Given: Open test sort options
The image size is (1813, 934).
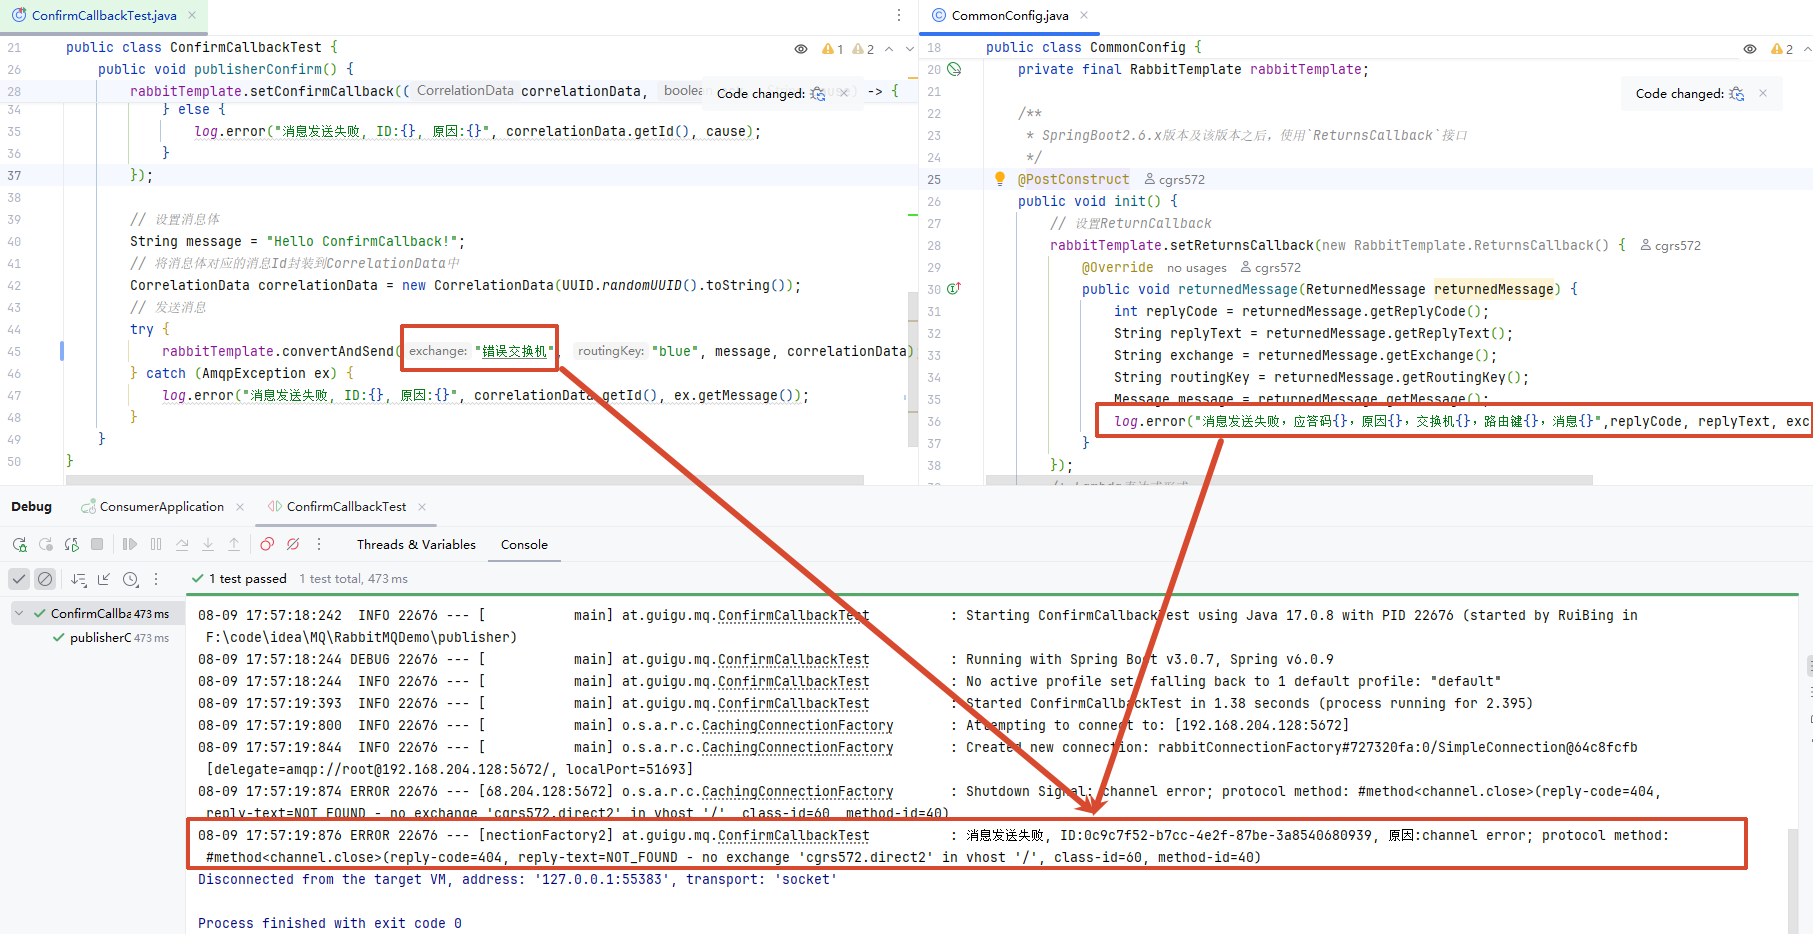Looking at the screenshot, I should click(79, 579).
